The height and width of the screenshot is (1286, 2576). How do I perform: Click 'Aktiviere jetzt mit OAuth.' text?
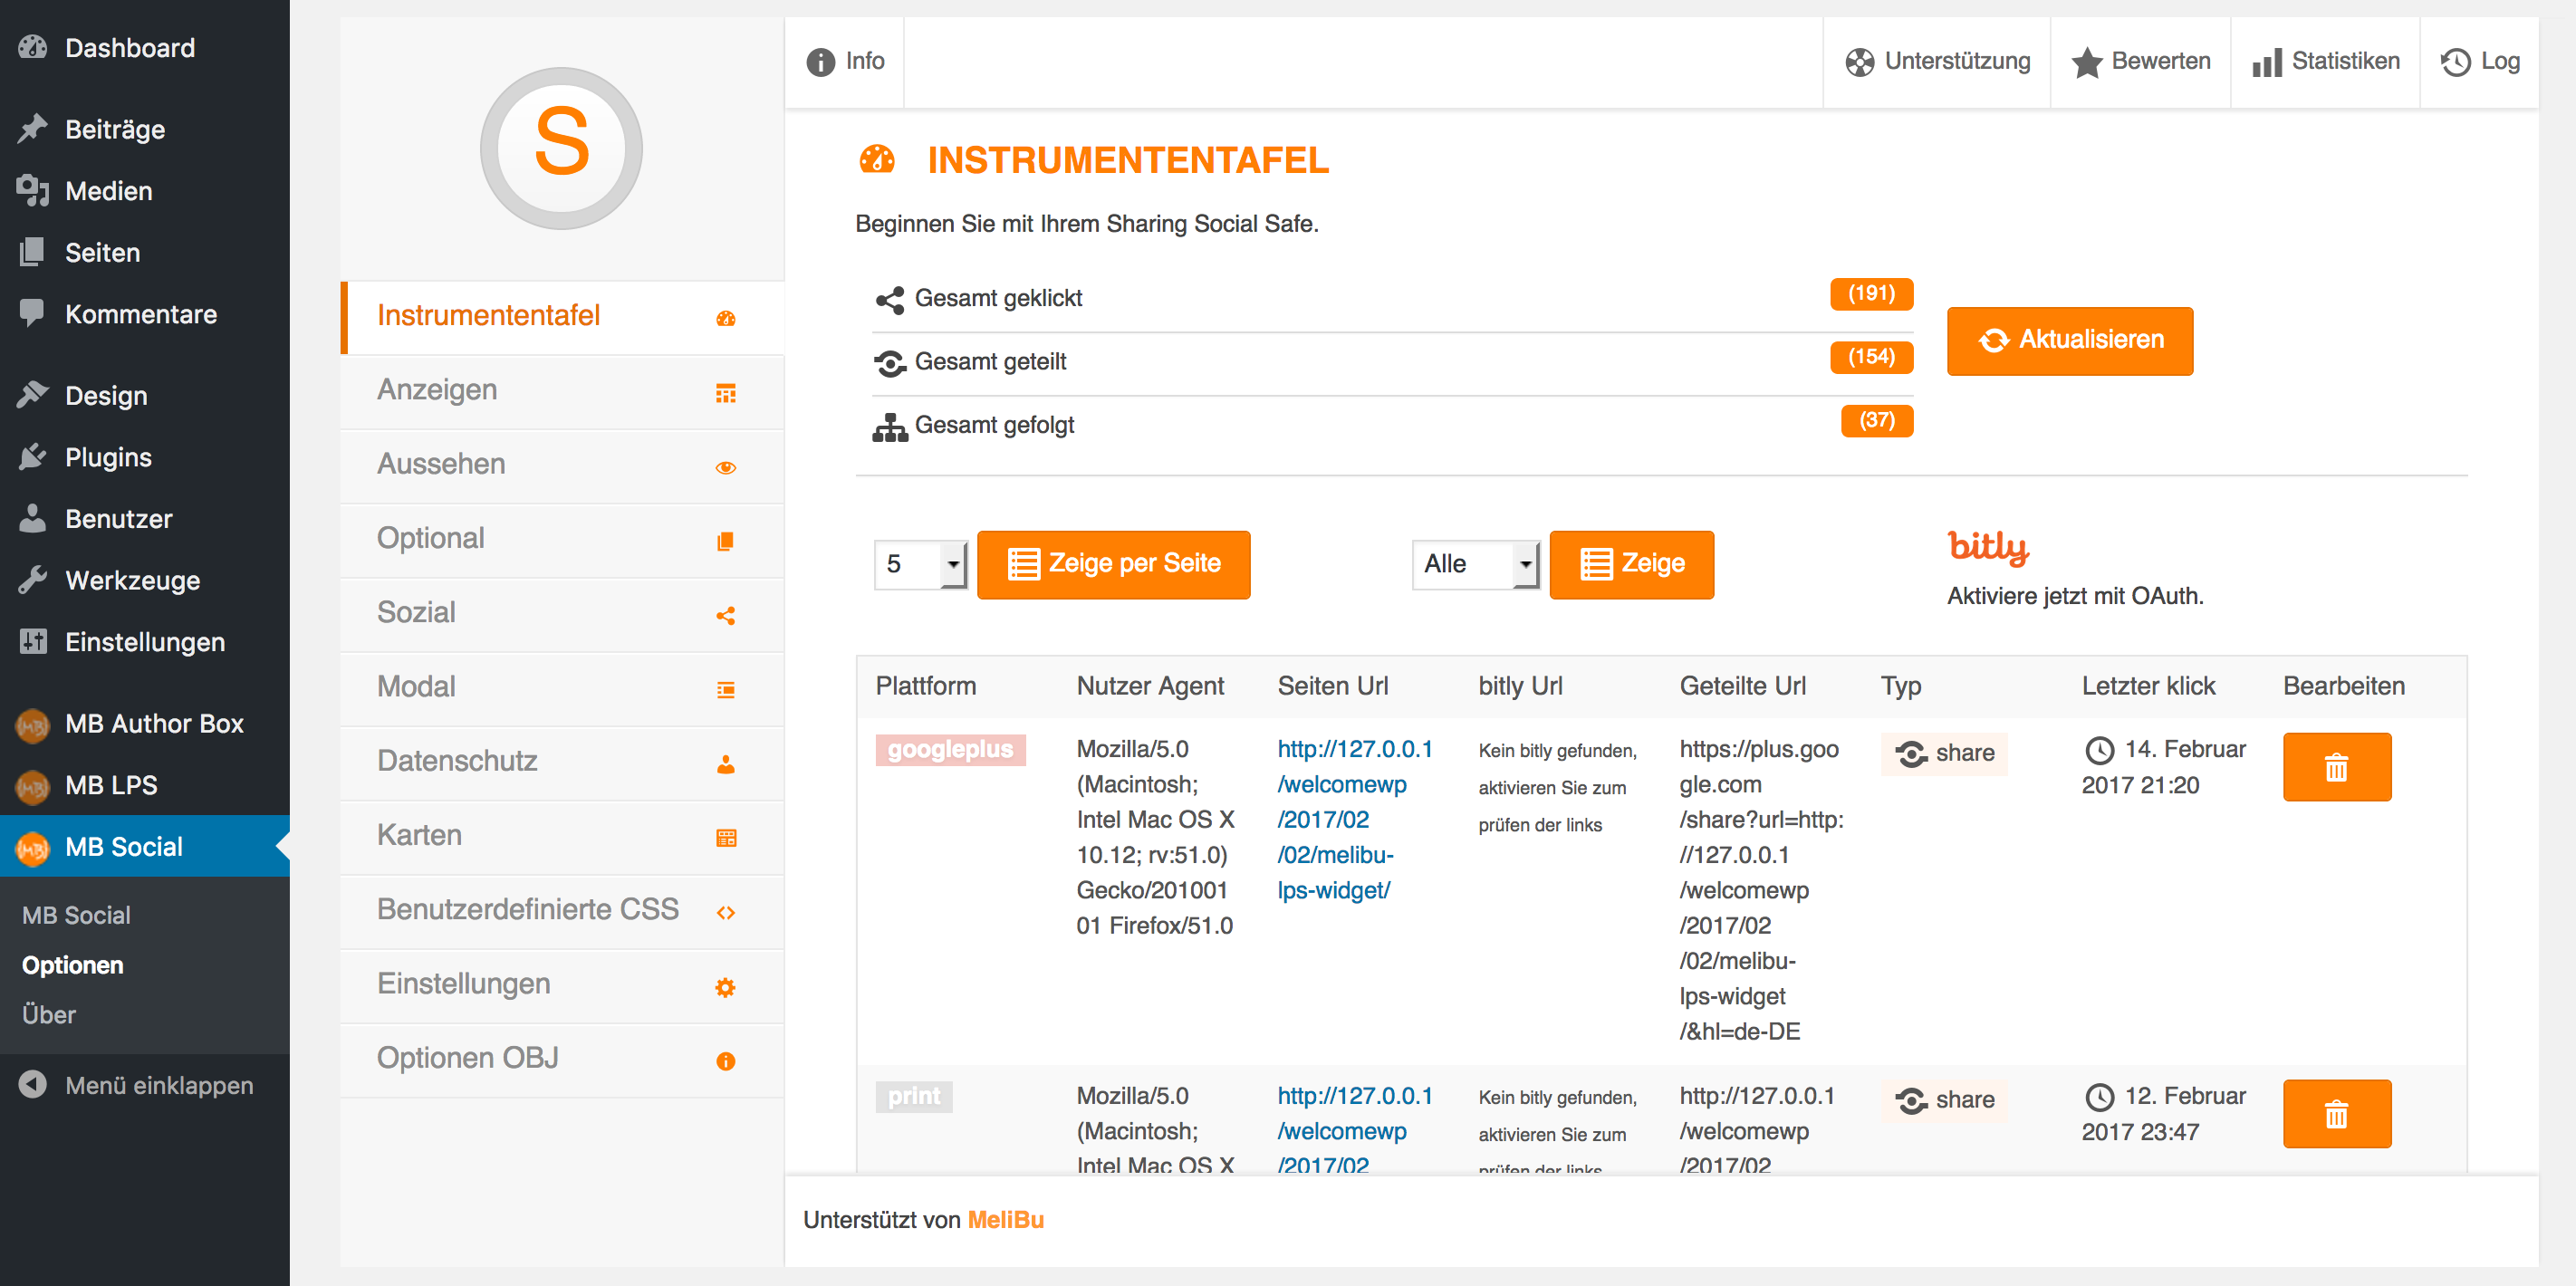(x=2075, y=596)
